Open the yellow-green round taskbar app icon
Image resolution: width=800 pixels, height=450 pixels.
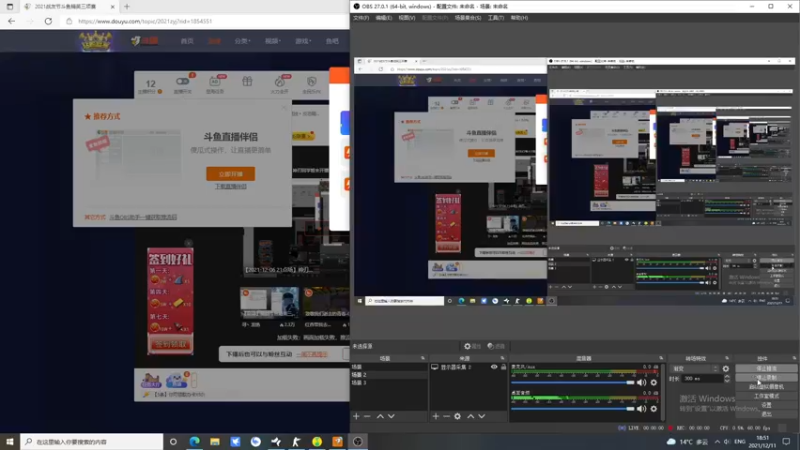point(317,441)
